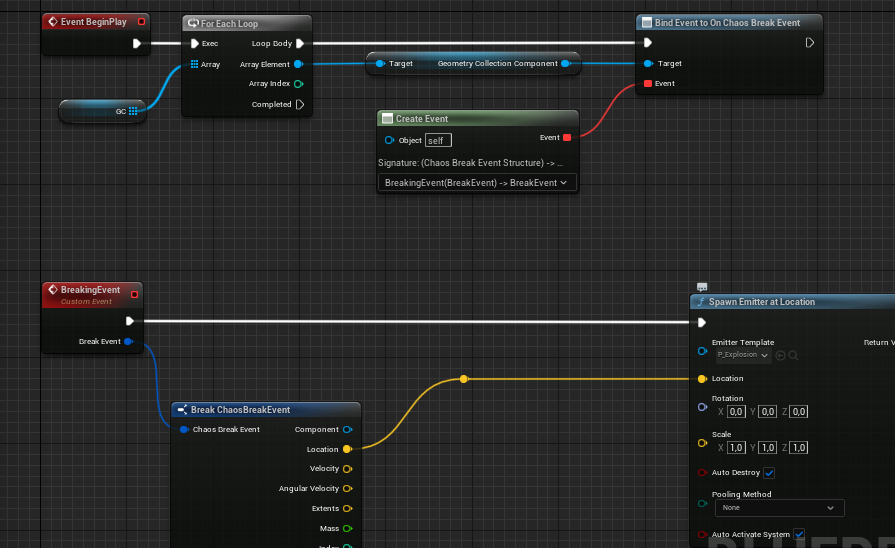Click the Geometry Collection Component output pin
The image size is (895, 548).
point(566,63)
